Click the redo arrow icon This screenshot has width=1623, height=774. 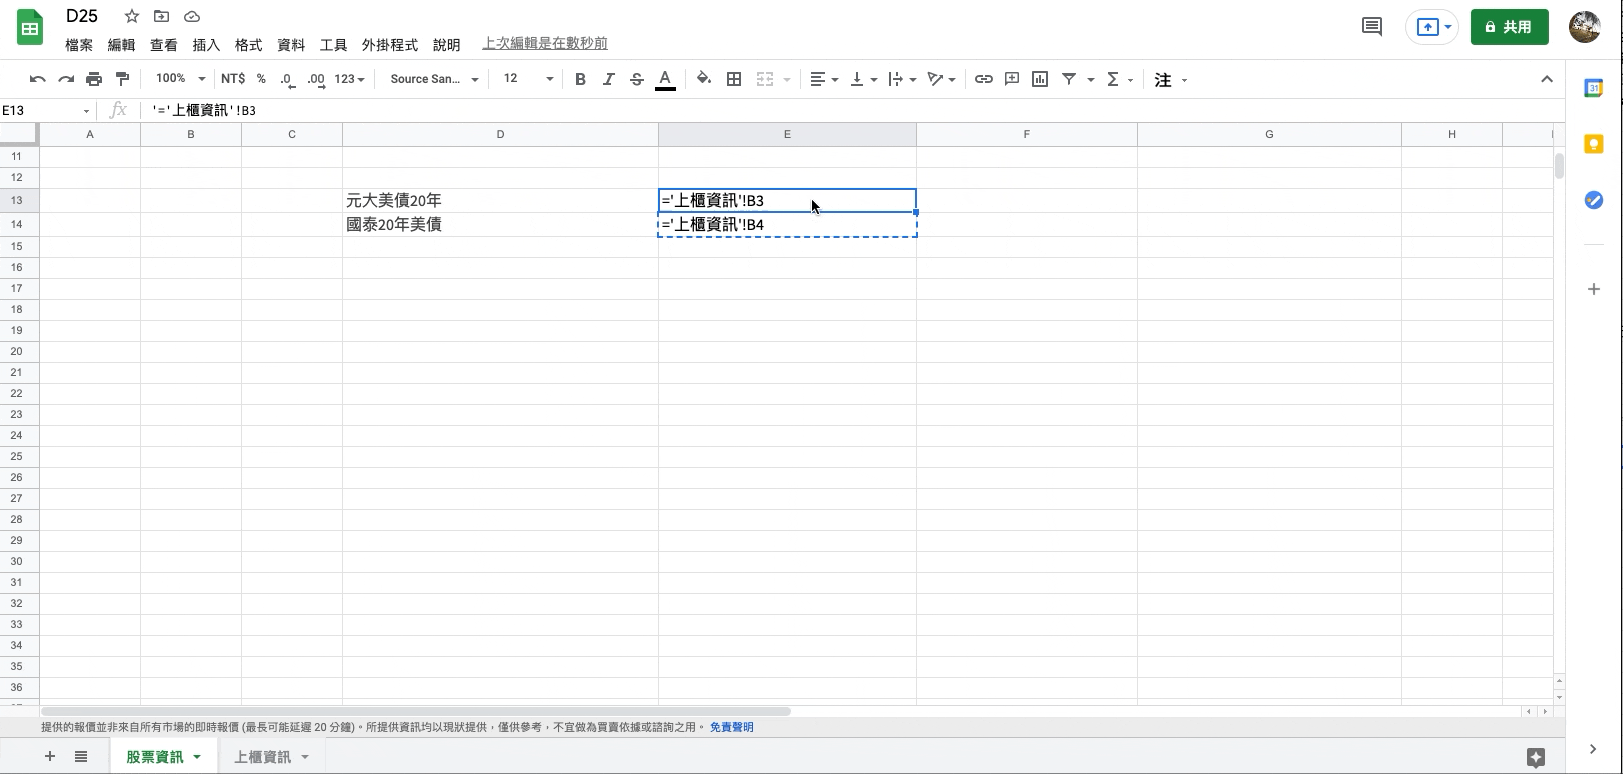click(66, 79)
